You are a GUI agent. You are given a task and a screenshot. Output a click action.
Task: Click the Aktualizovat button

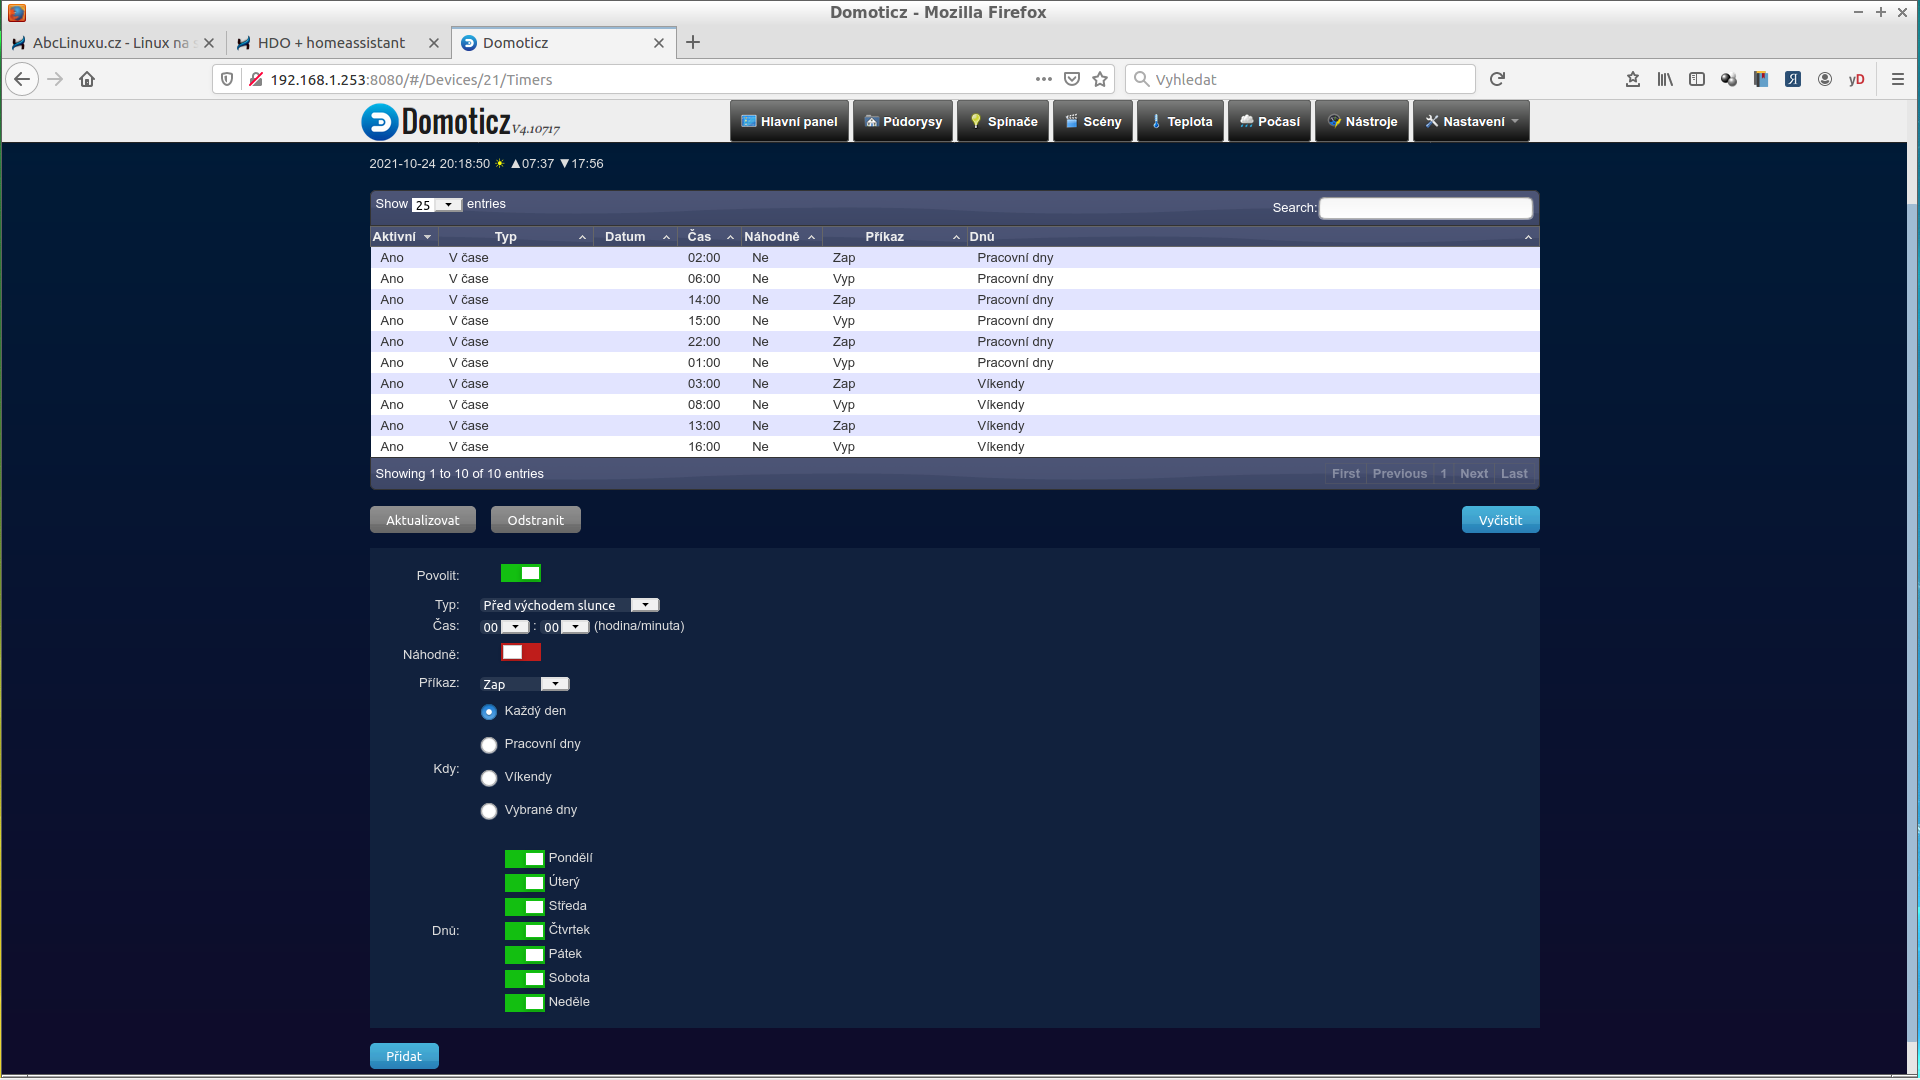click(423, 520)
